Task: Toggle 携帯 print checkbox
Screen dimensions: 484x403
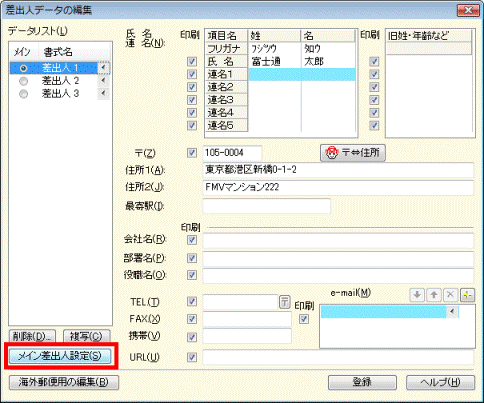Action: click(x=192, y=337)
